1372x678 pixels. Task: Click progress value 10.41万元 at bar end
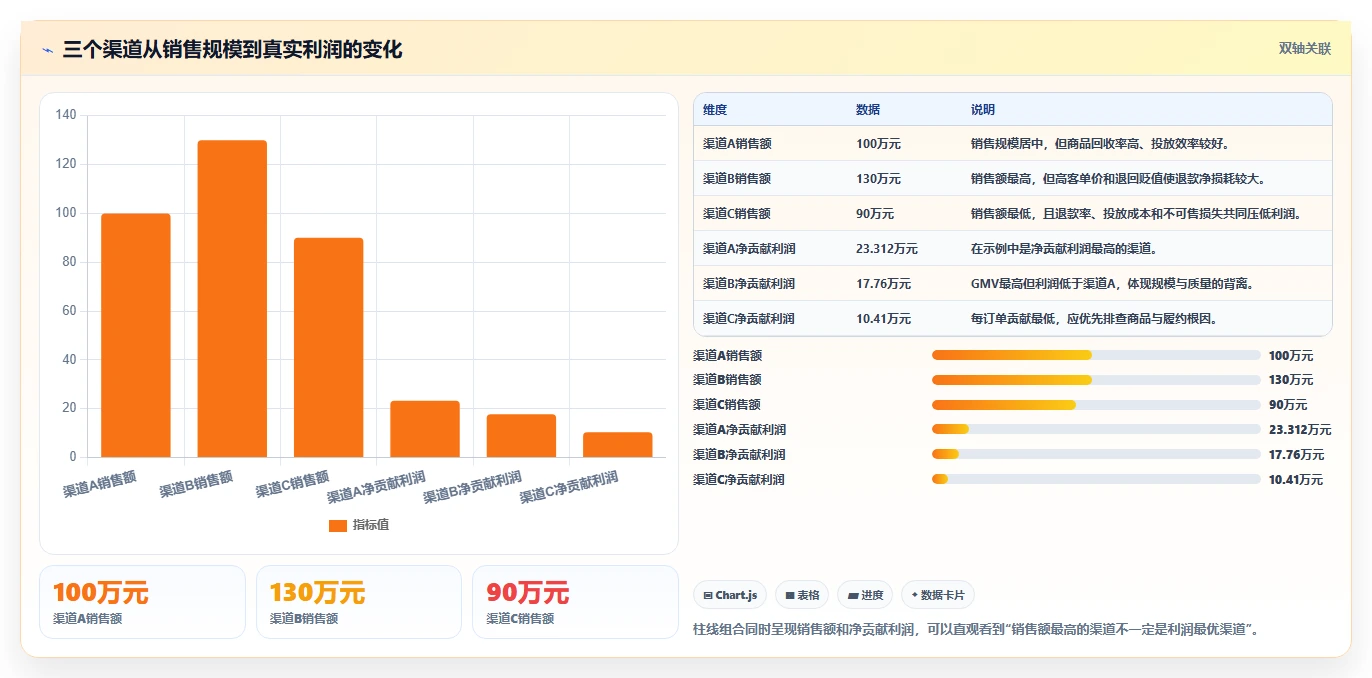pos(1296,480)
